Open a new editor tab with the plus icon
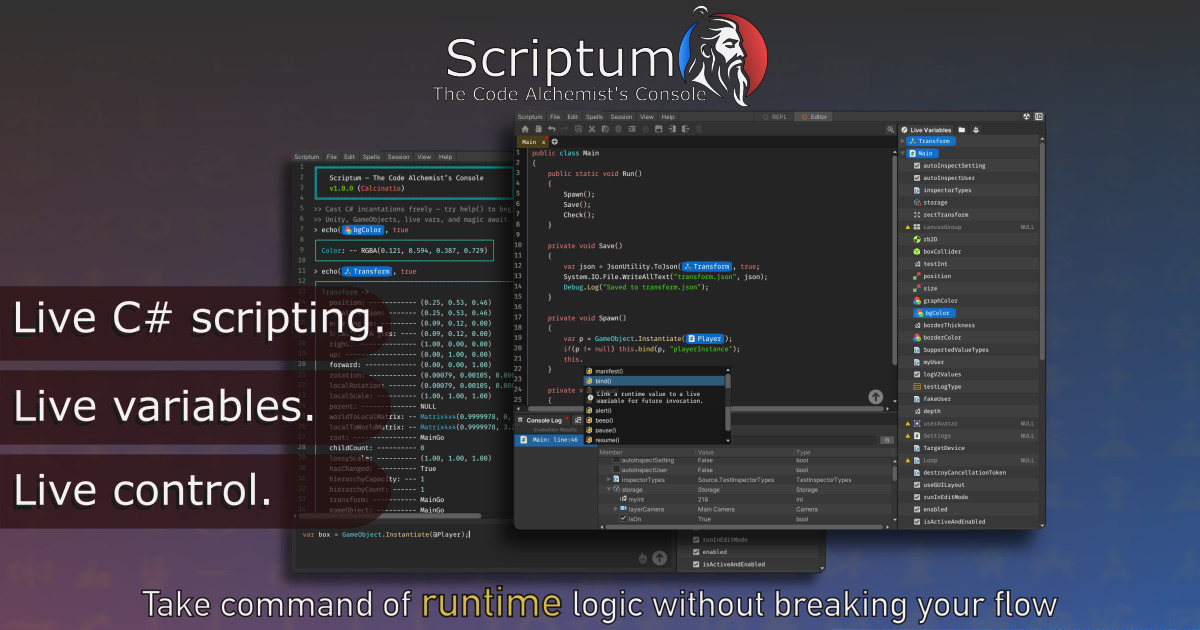Image resolution: width=1200 pixels, height=630 pixels. 555,142
